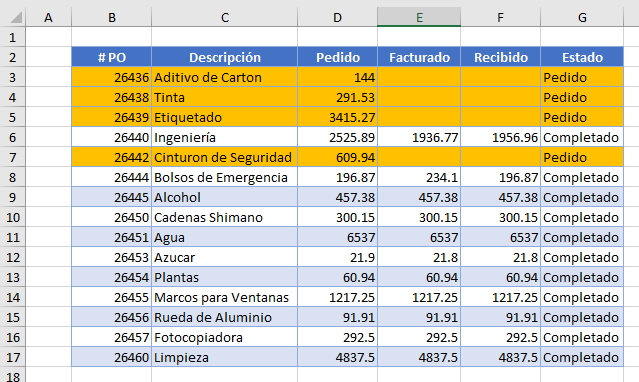Screen dimensions: 639x382
Task: Select row 17 header
Action: pos(13,357)
